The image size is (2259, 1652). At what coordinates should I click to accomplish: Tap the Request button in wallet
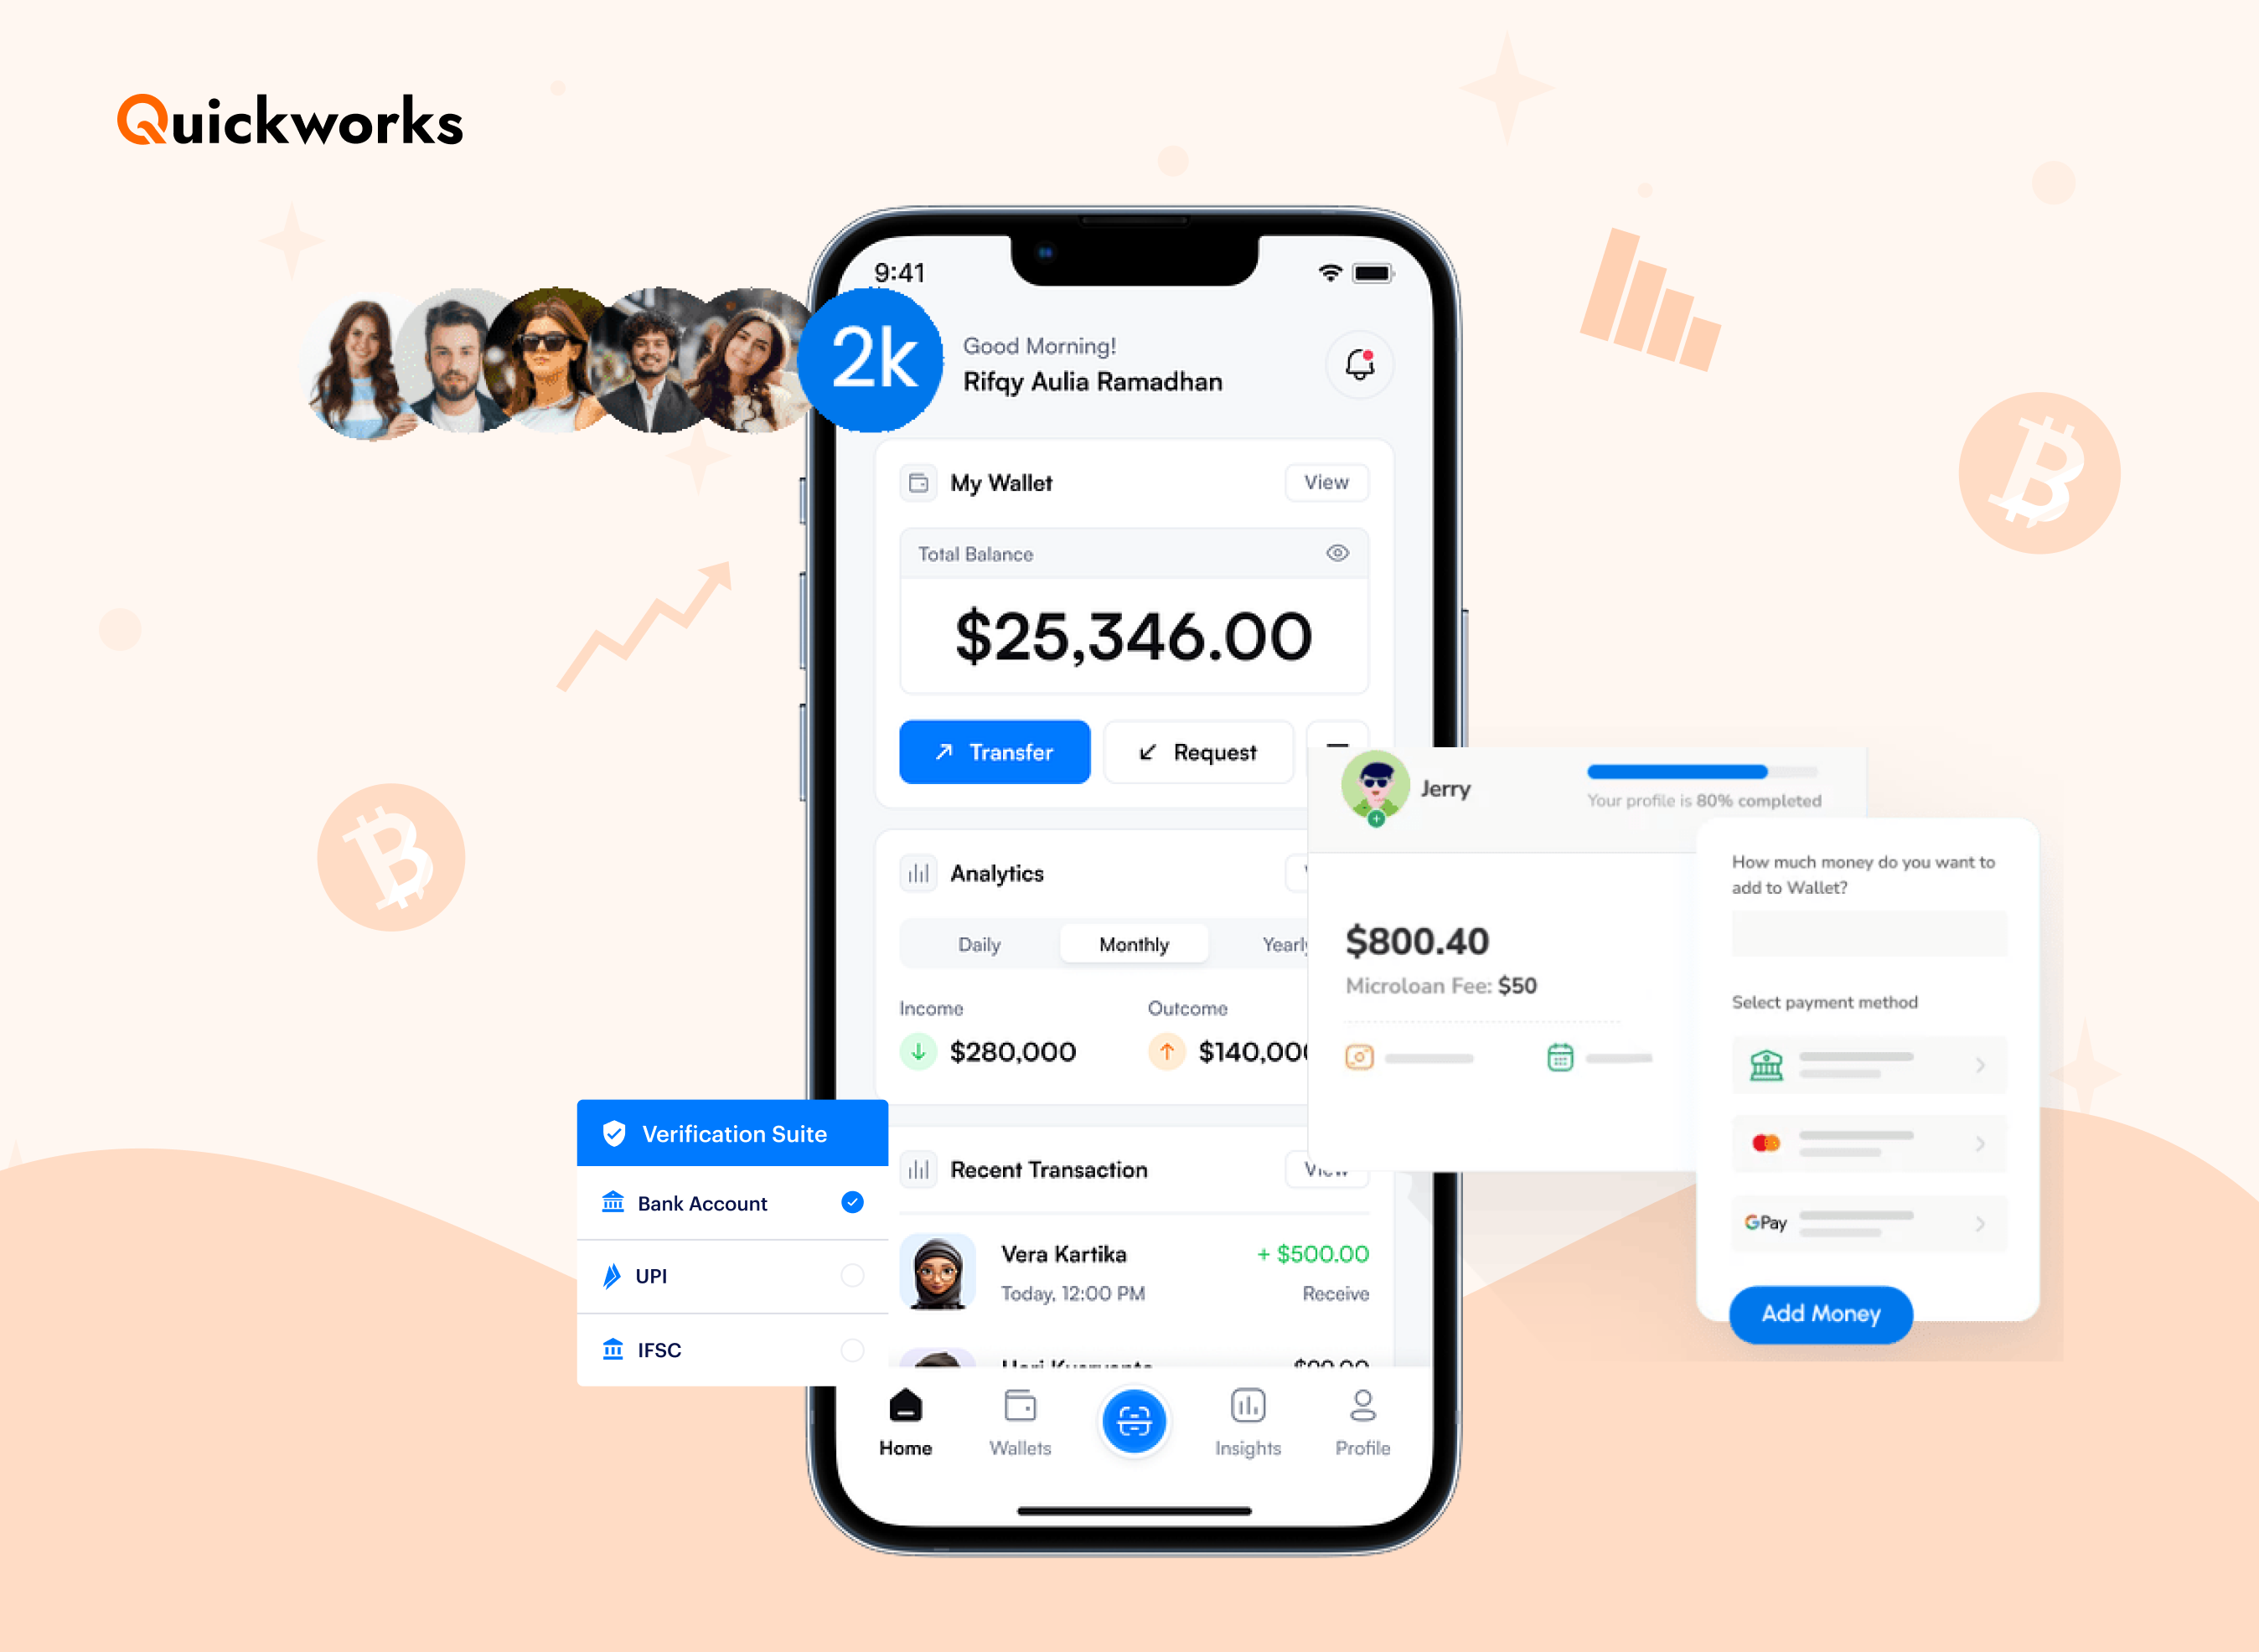click(1202, 752)
